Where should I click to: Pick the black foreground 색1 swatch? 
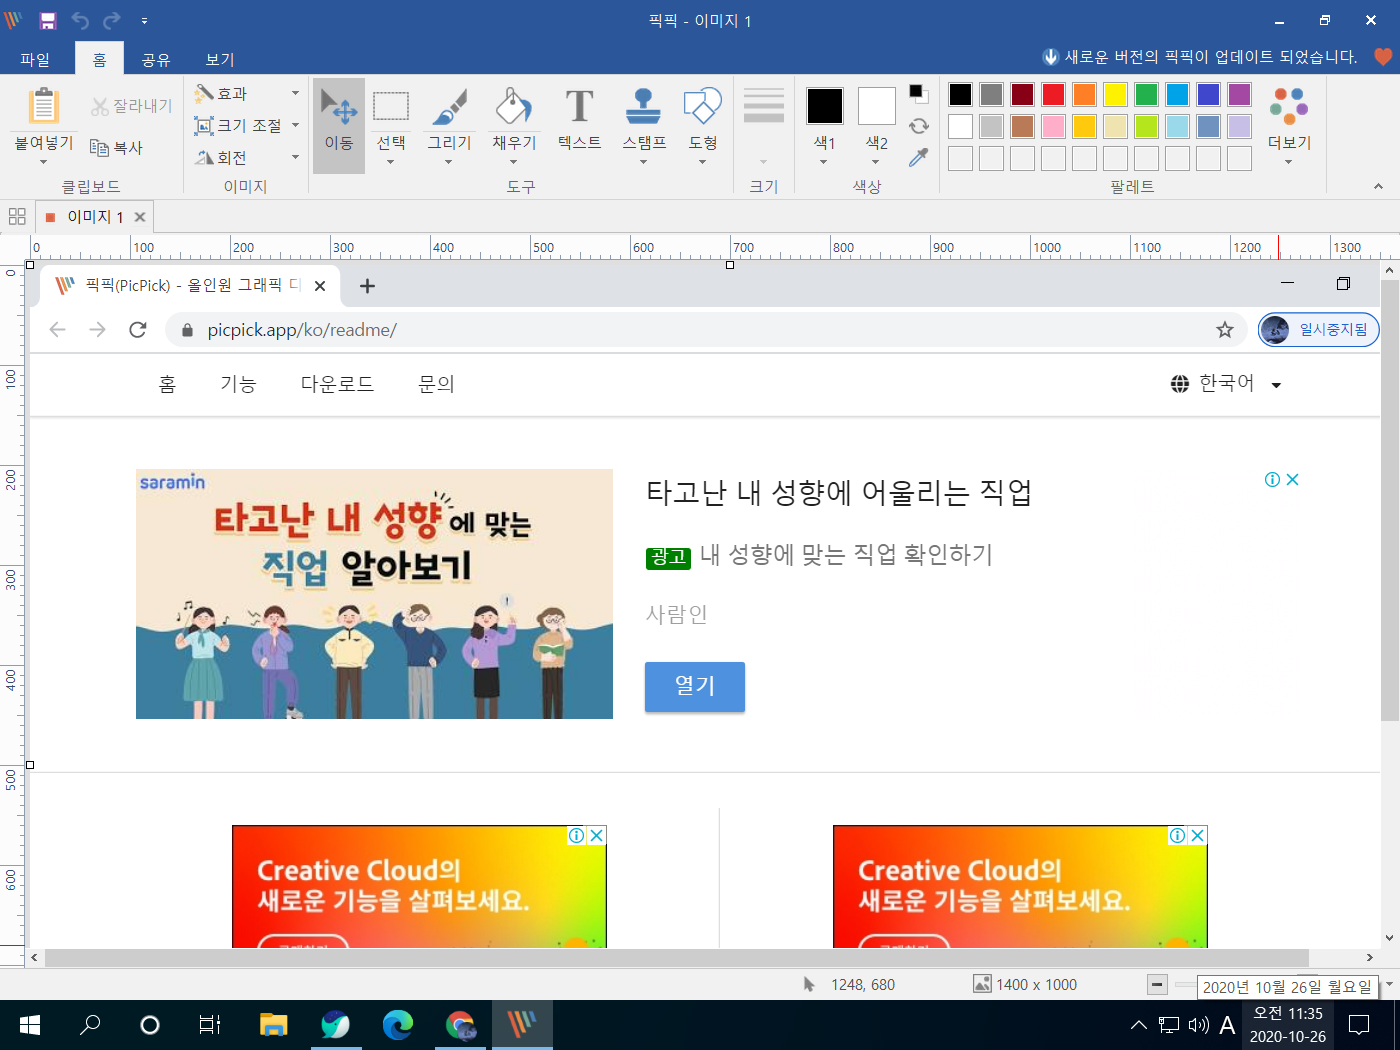click(825, 106)
